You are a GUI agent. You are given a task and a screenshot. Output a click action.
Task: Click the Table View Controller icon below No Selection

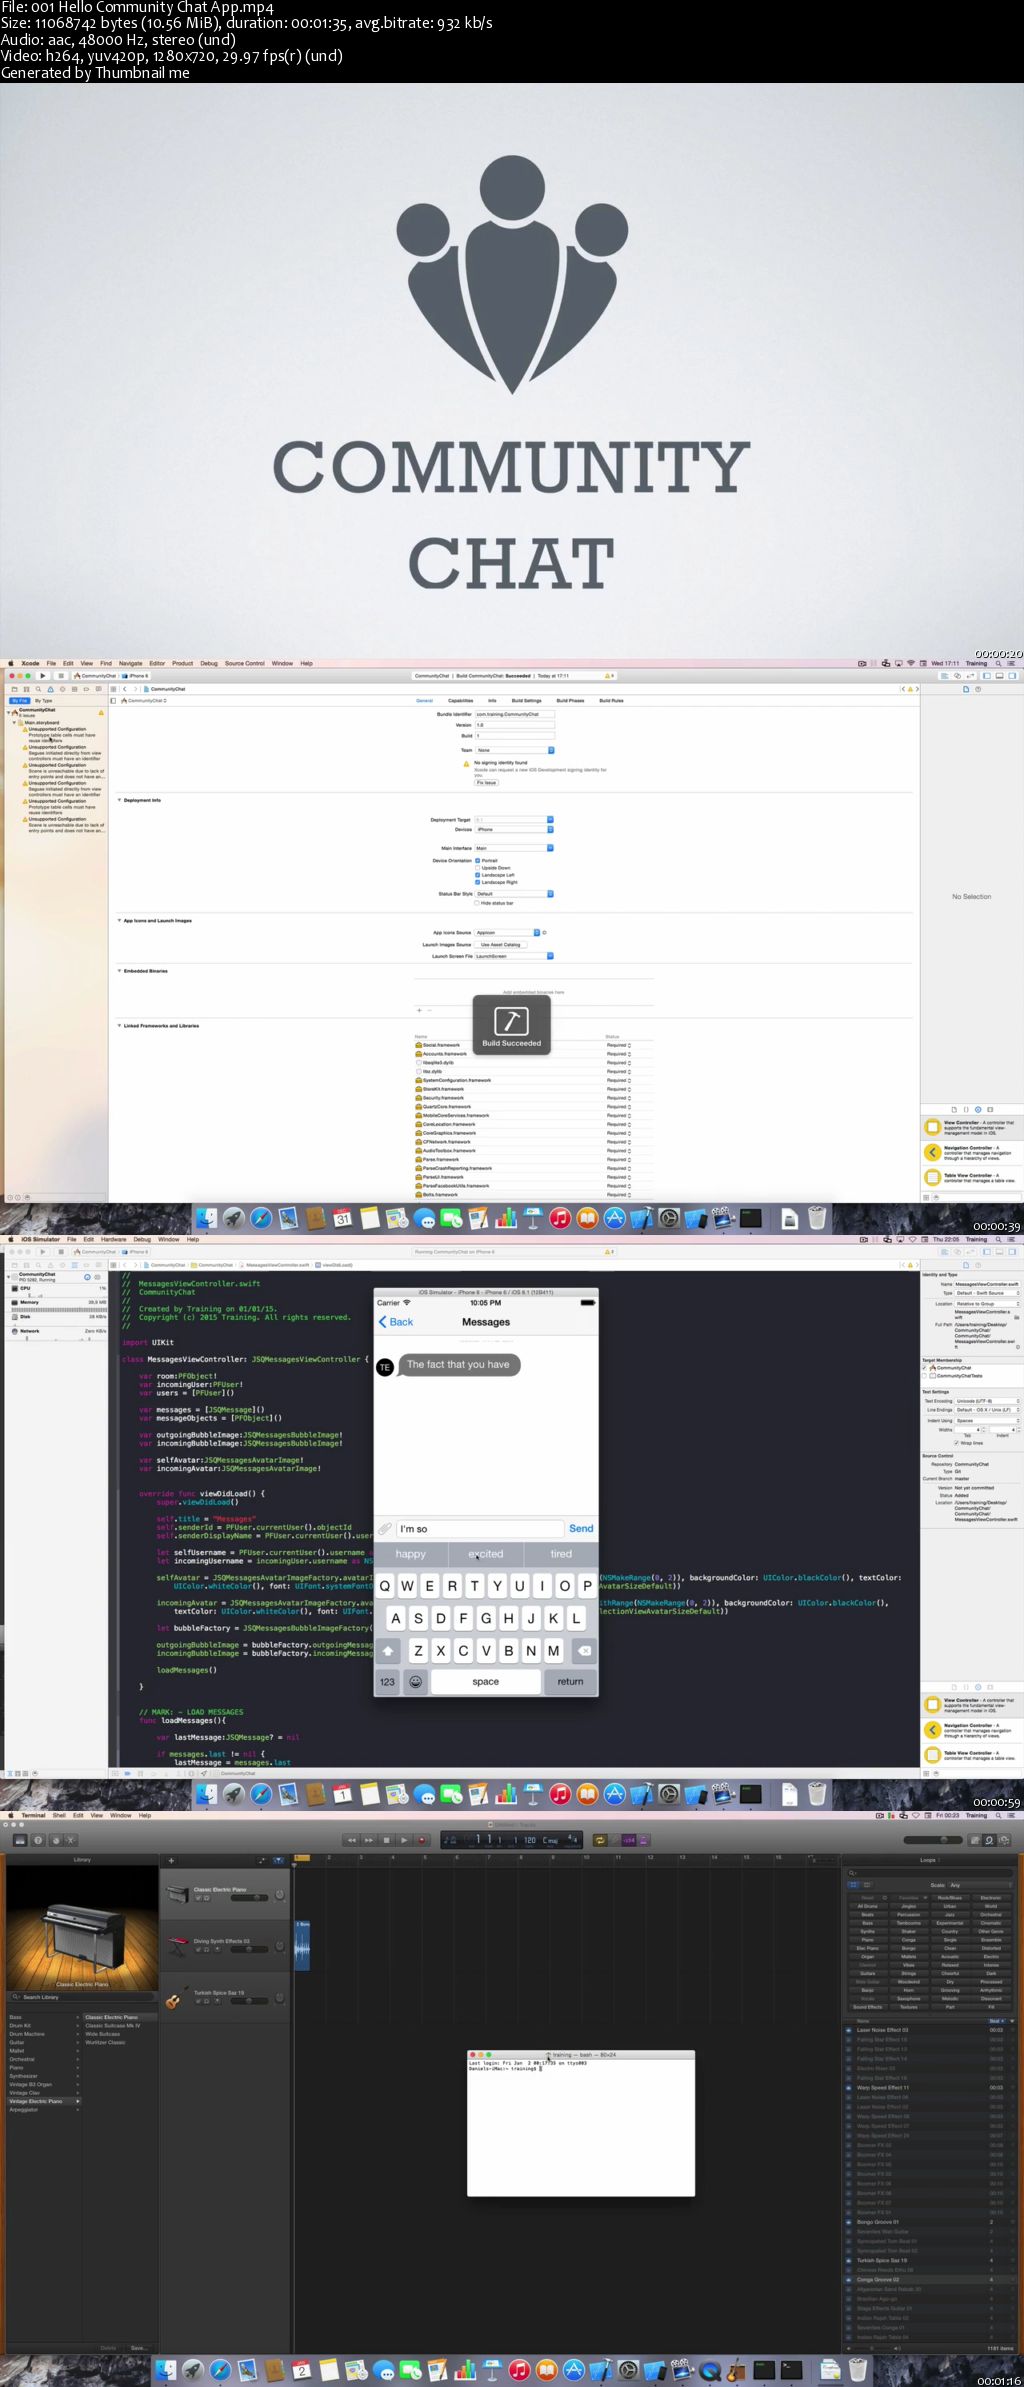(x=932, y=1178)
